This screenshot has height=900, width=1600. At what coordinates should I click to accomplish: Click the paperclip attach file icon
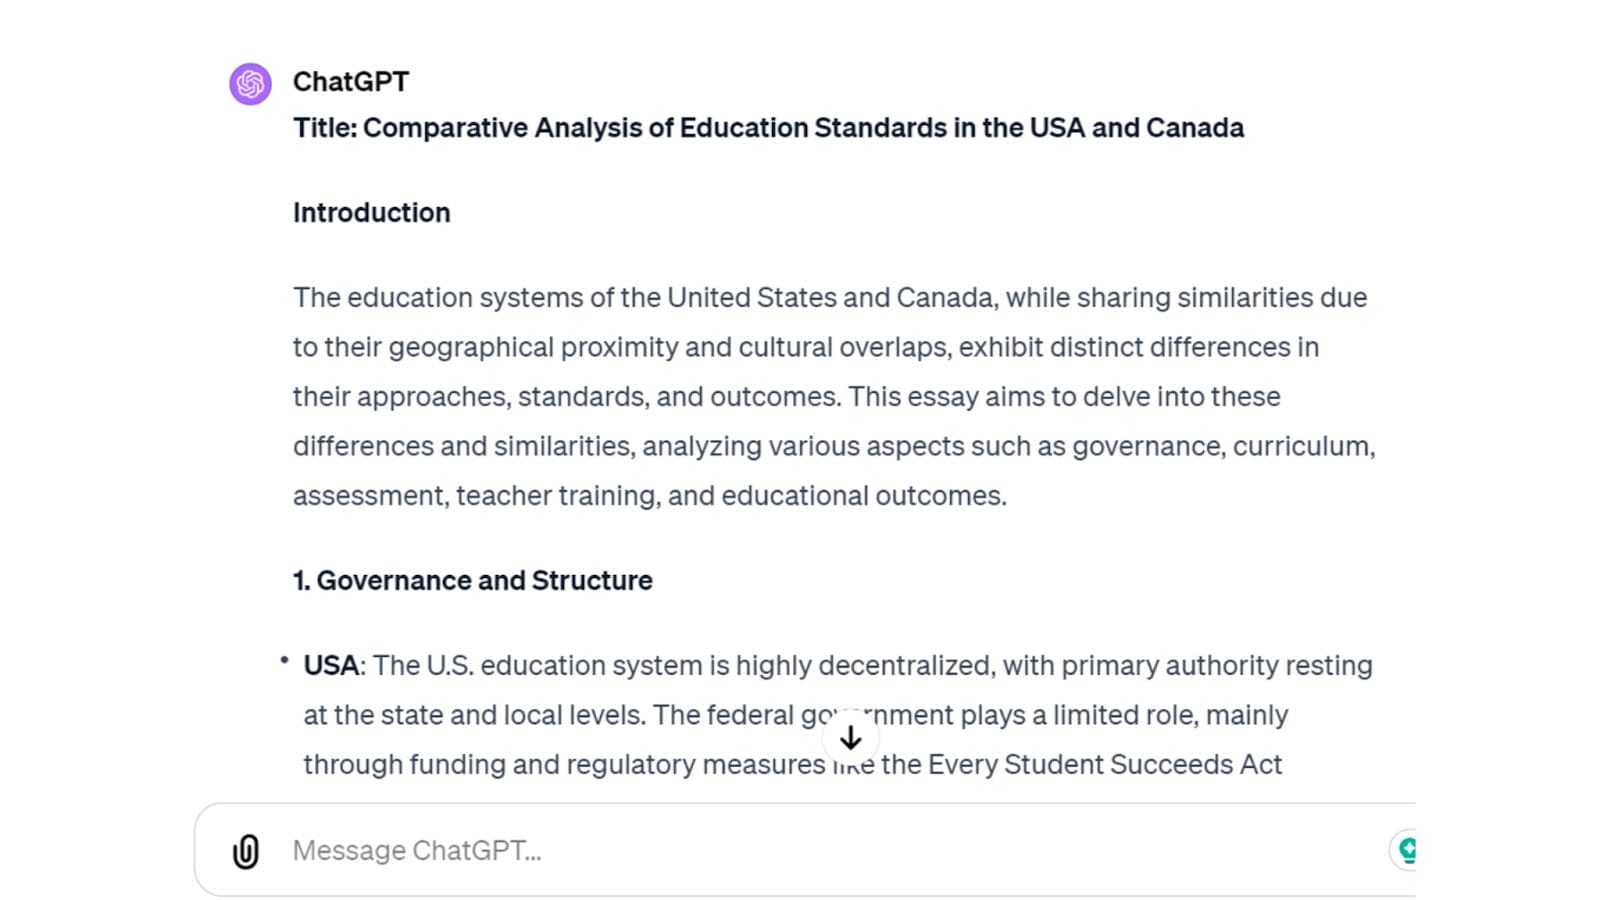246,851
